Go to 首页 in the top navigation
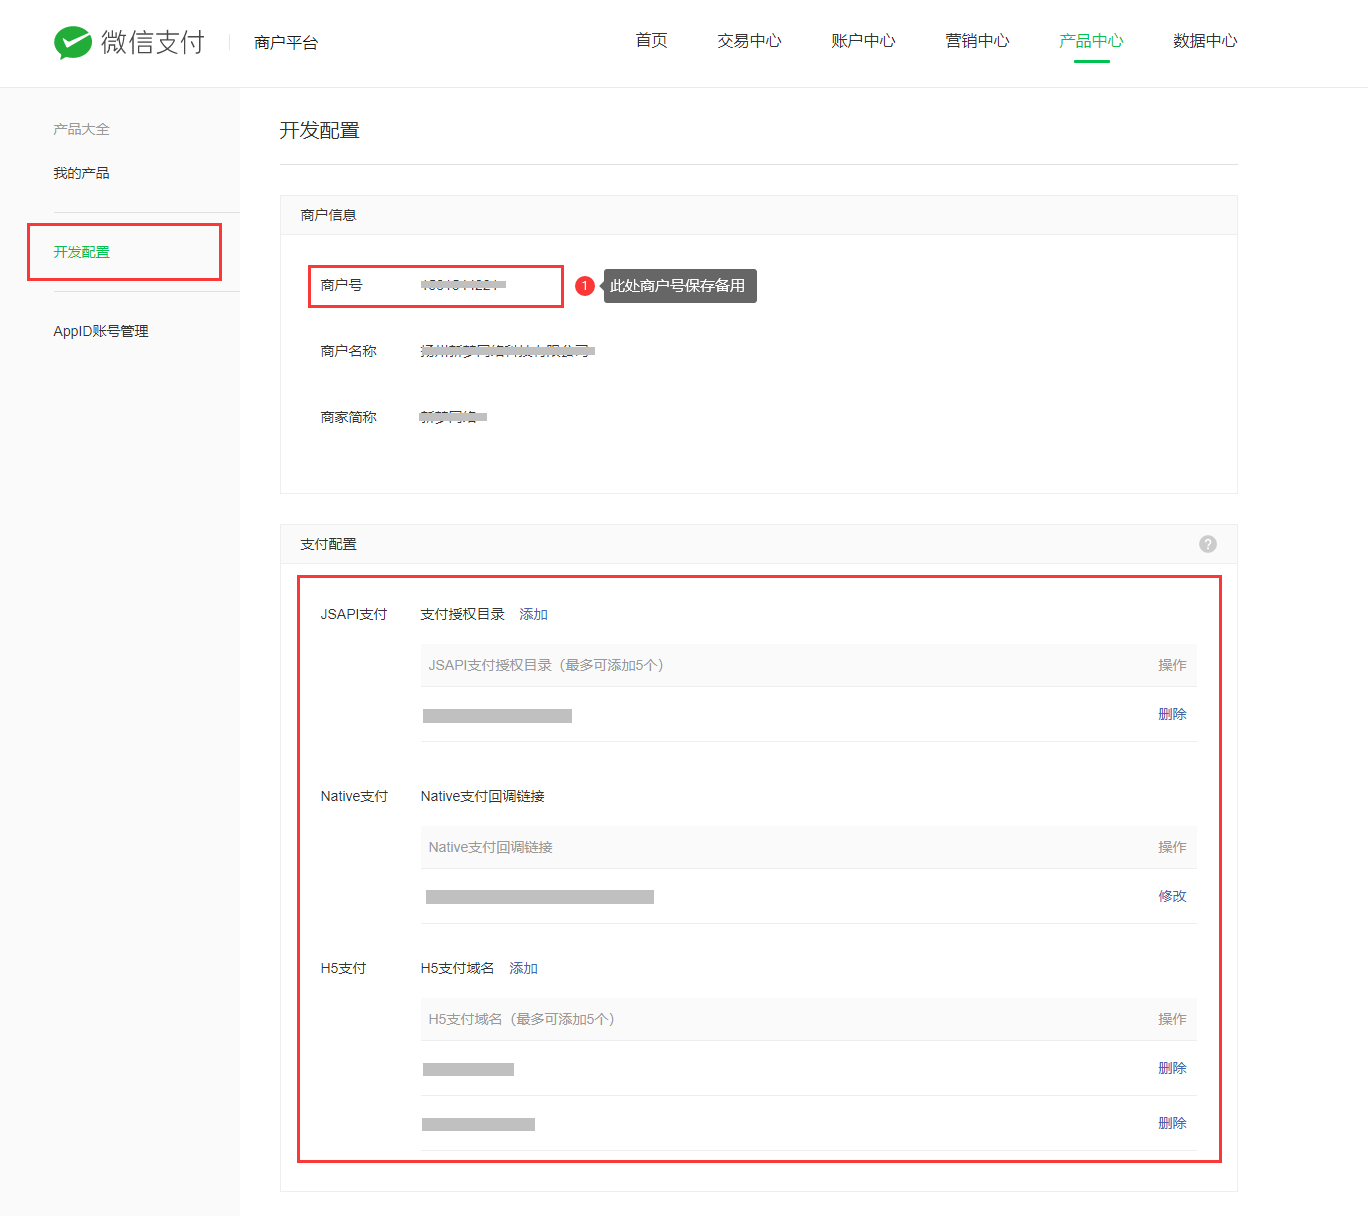This screenshot has width=1368, height=1216. click(x=651, y=40)
